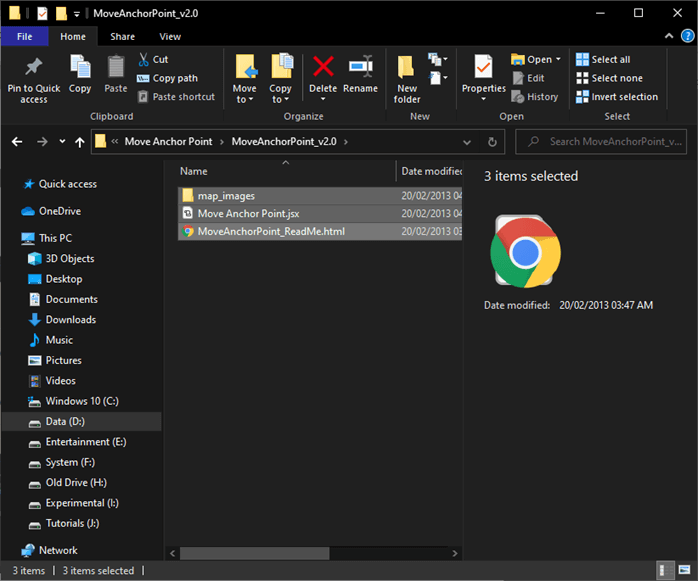This screenshot has height=581, width=698.
Task: Click Invert selection in Select group
Action: pyautogui.click(x=617, y=97)
